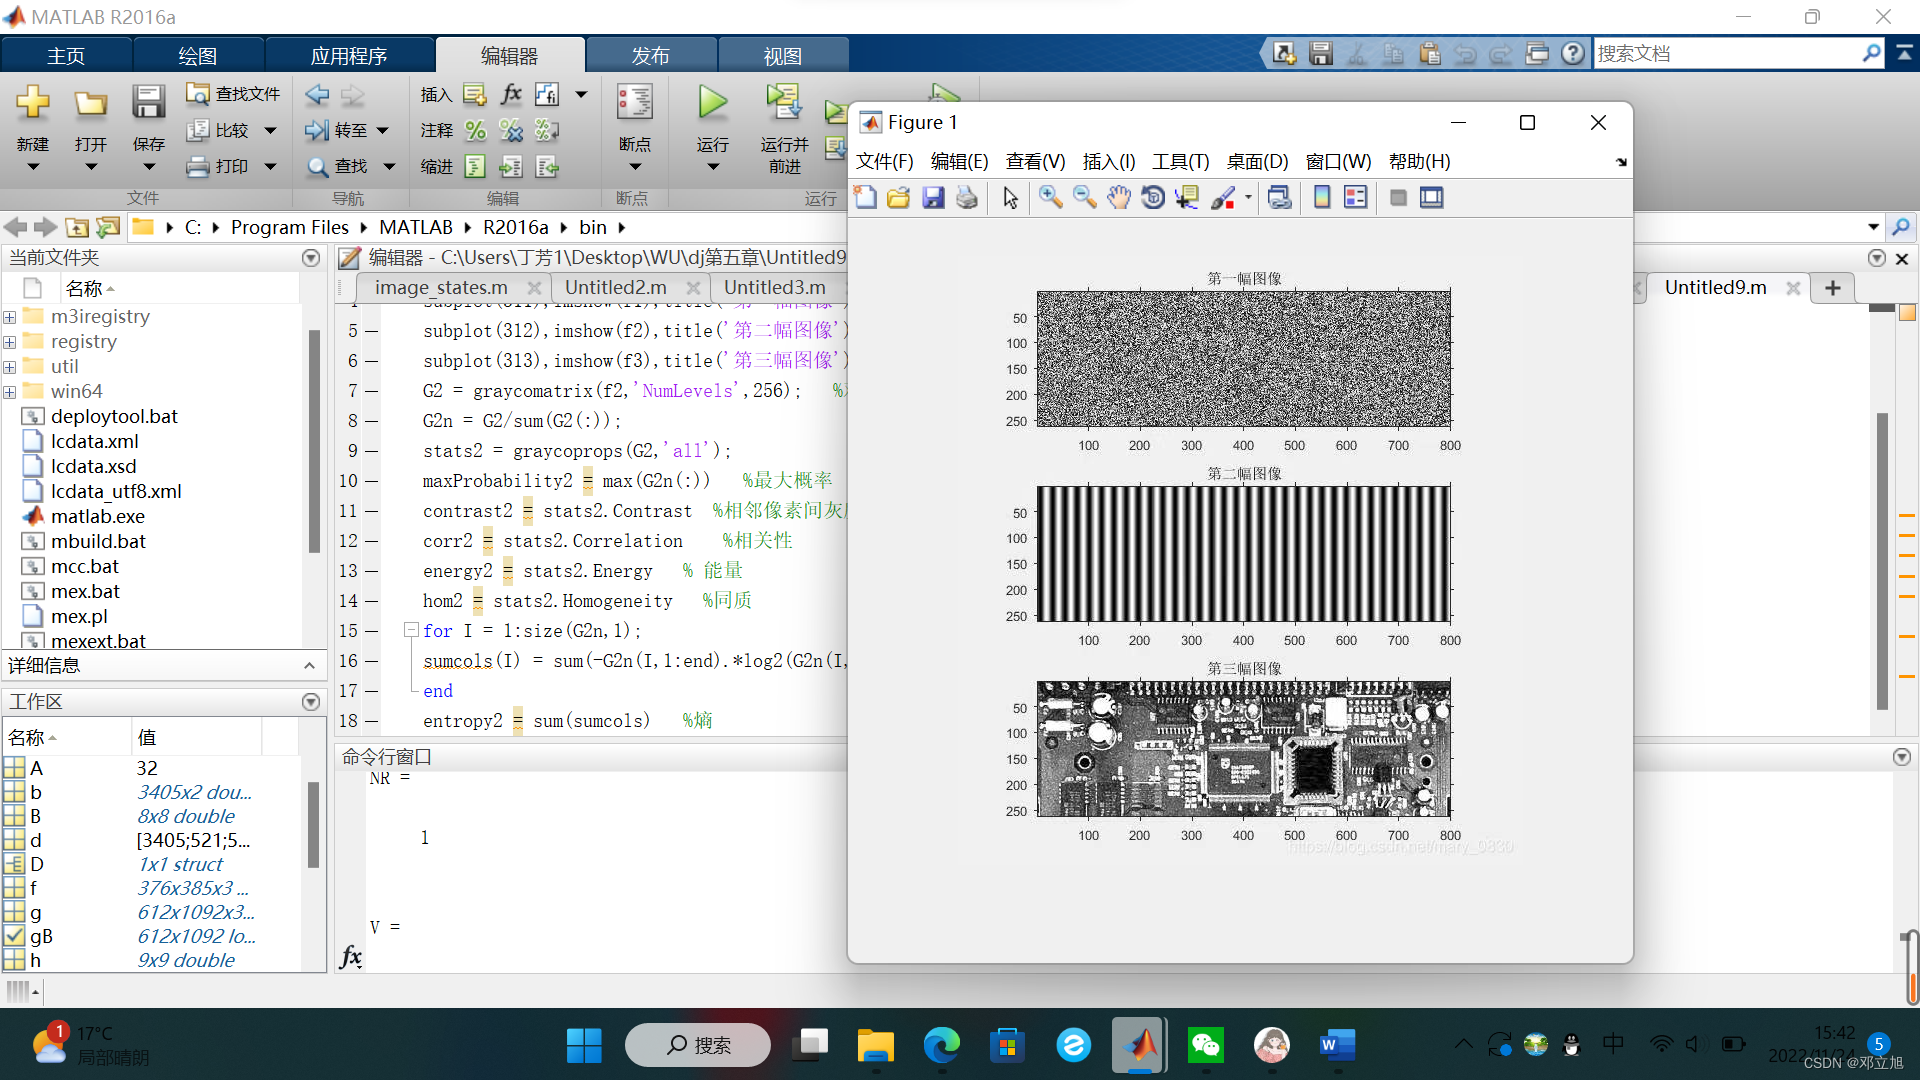Image resolution: width=1920 pixels, height=1080 pixels.
Task: Open the Property Editor from Figure toolbar
Action: coord(1431,197)
